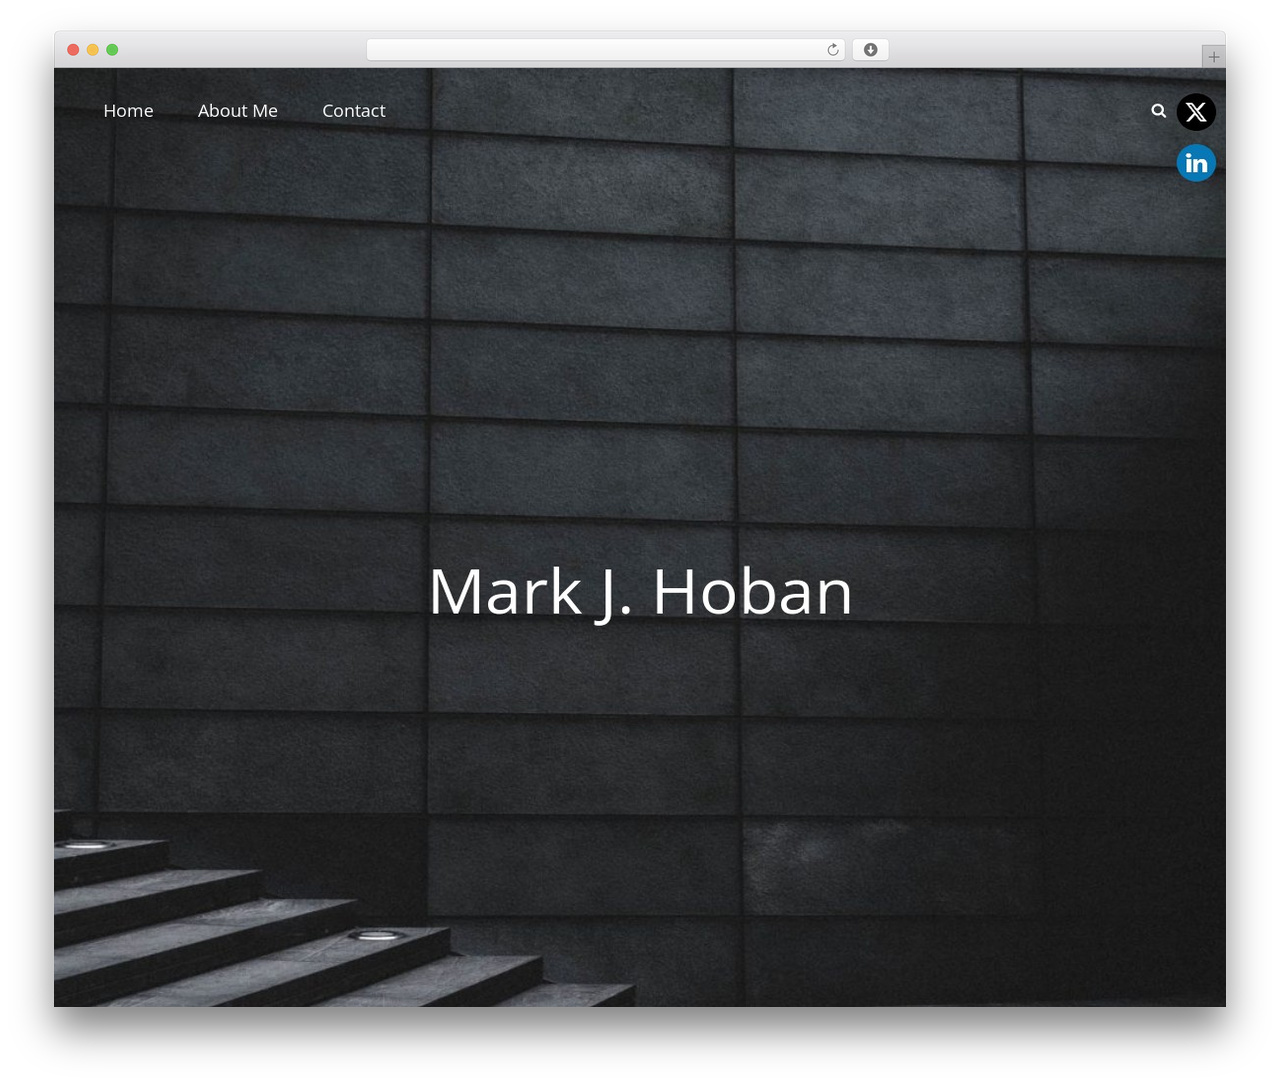The width and height of the screenshot is (1280, 1084).
Task: Navigate to the Contact page
Action: point(354,111)
